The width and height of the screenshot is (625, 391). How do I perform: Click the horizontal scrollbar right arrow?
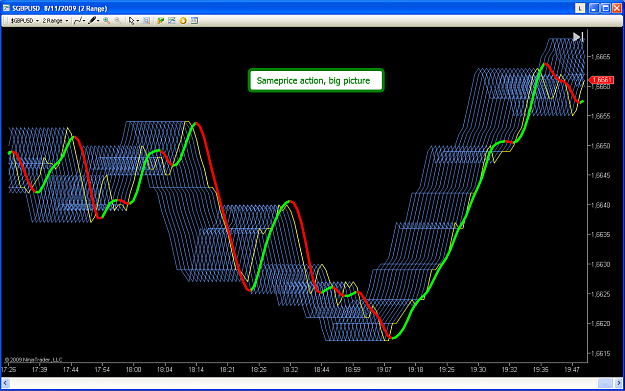[619, 383]
